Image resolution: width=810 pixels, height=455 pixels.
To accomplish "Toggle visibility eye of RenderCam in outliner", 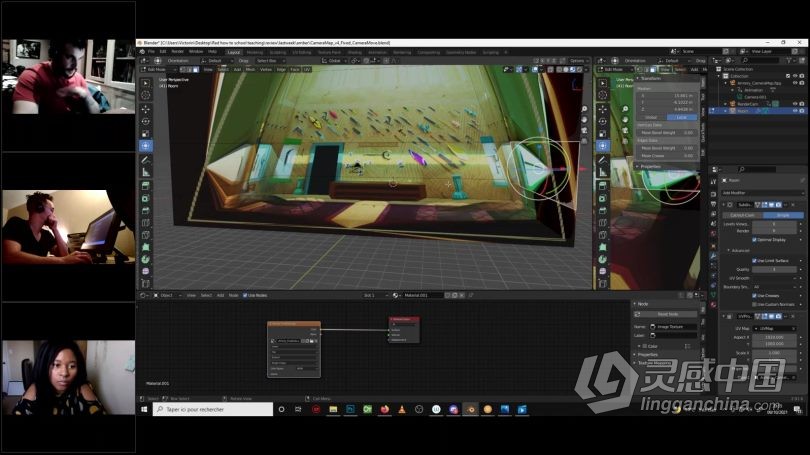I will (795, 104).
